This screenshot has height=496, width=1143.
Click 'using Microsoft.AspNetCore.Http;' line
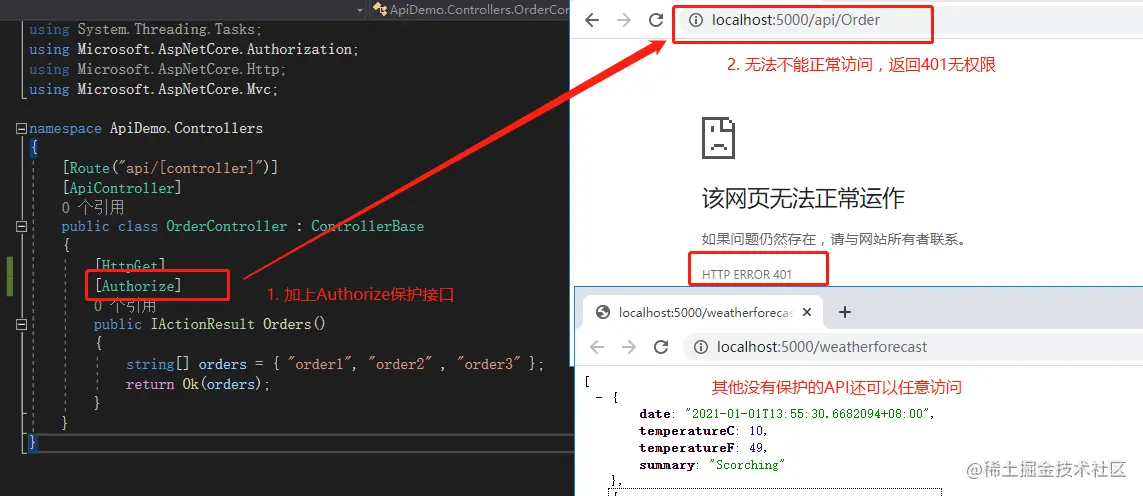157,69
